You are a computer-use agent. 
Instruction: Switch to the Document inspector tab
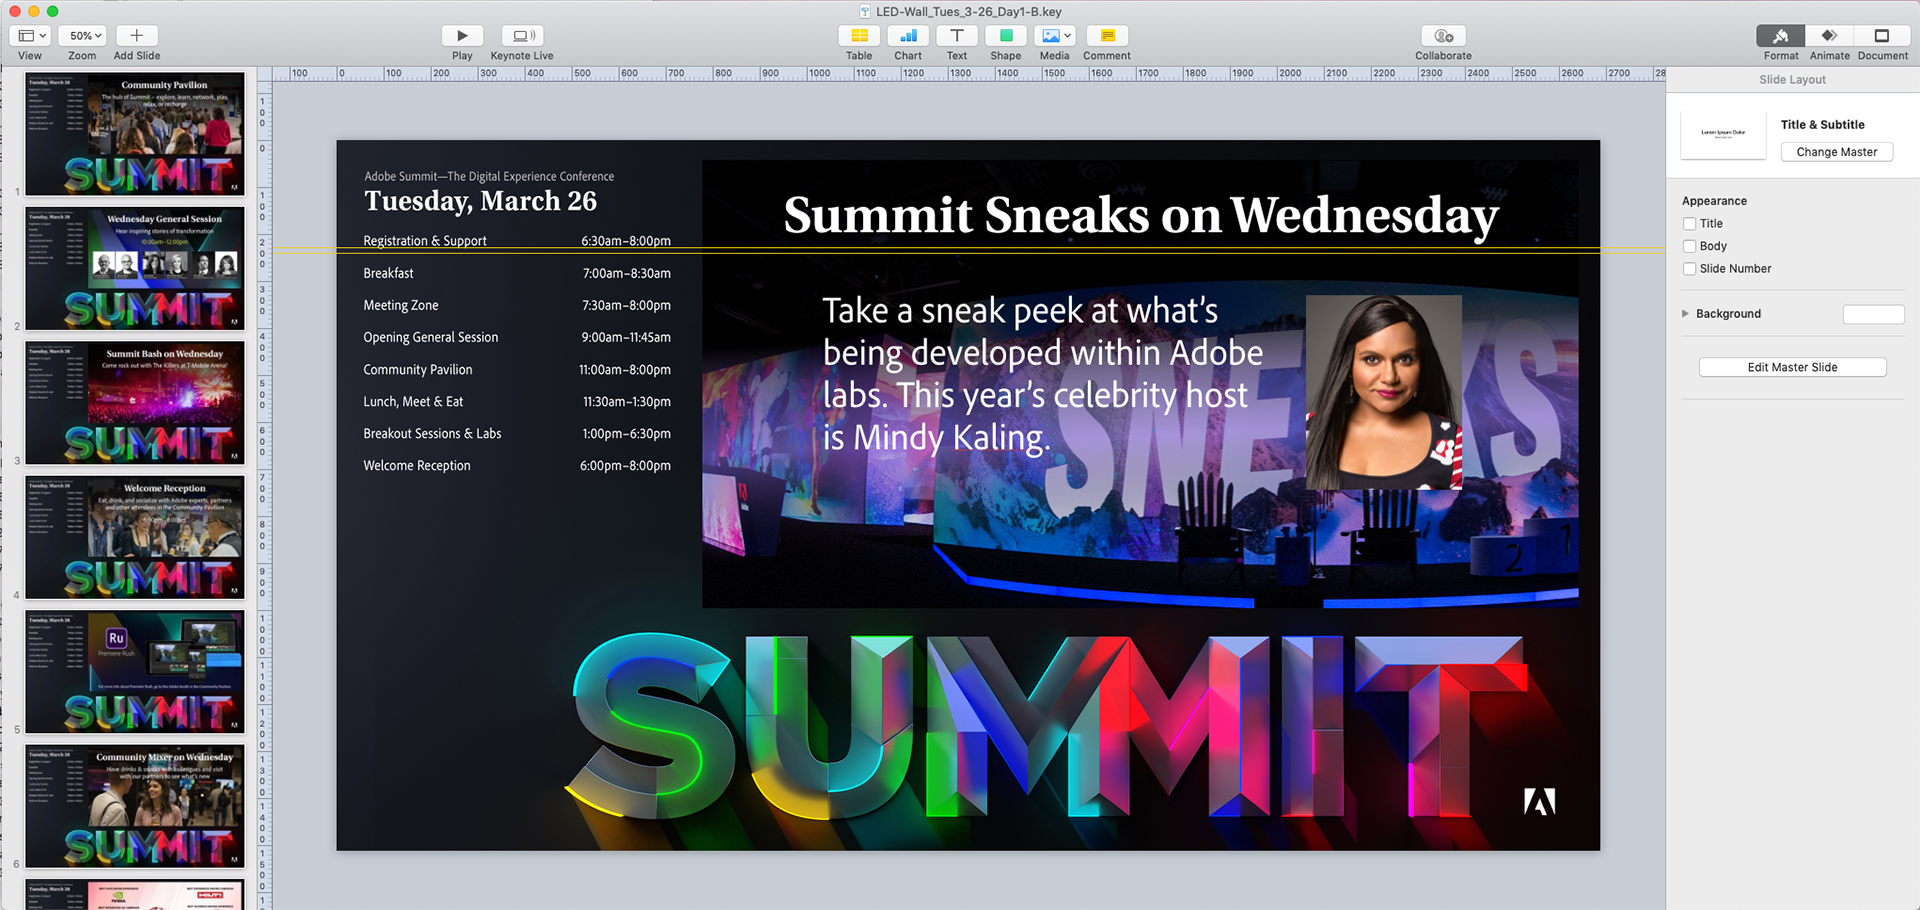tap(1882, 35)
